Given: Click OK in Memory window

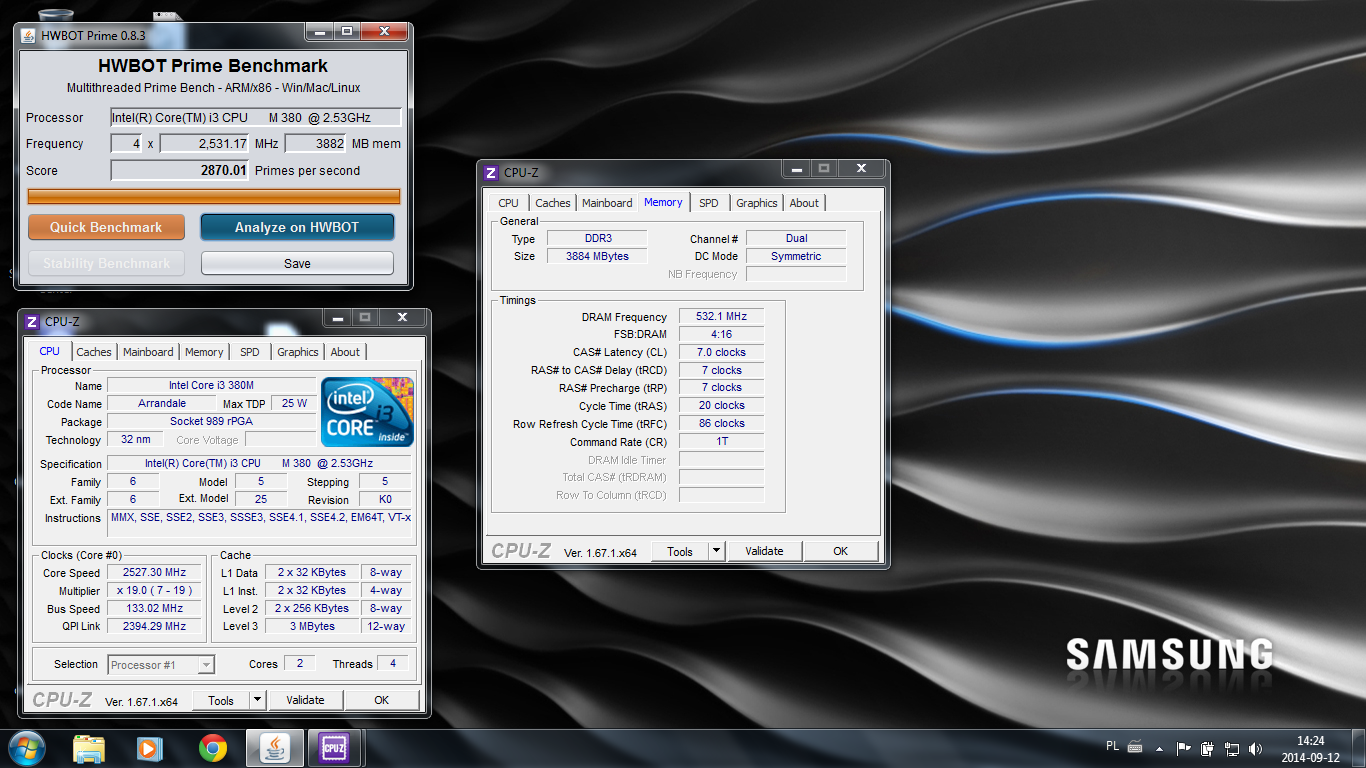Looking at the screenshot, I should coord(840,551).
